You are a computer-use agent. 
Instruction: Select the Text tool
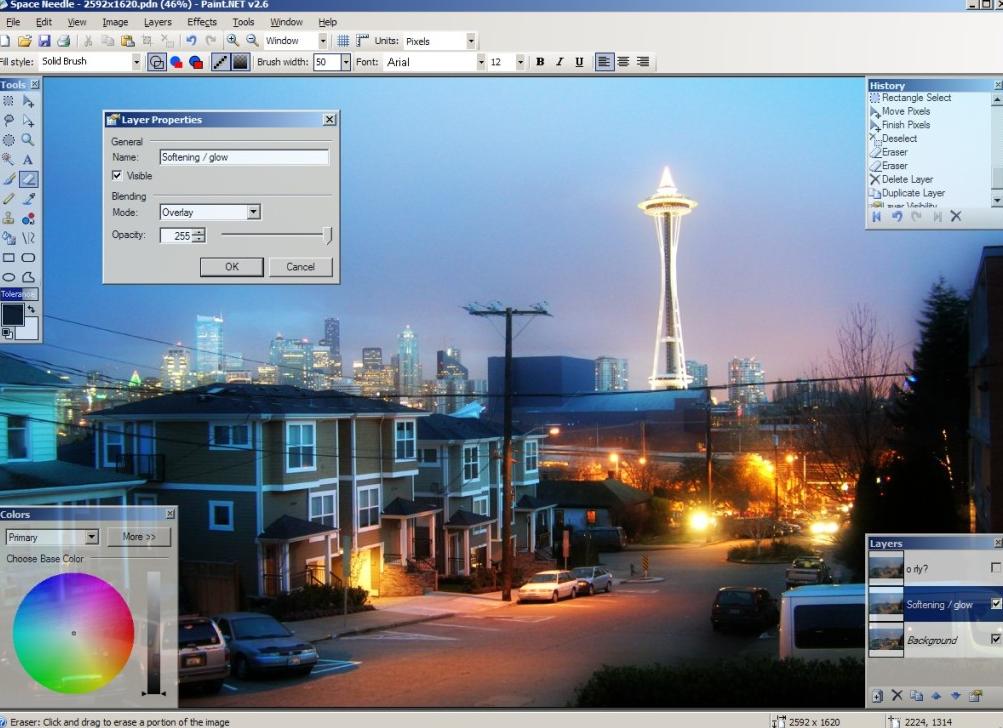click(x=28, y=159)
